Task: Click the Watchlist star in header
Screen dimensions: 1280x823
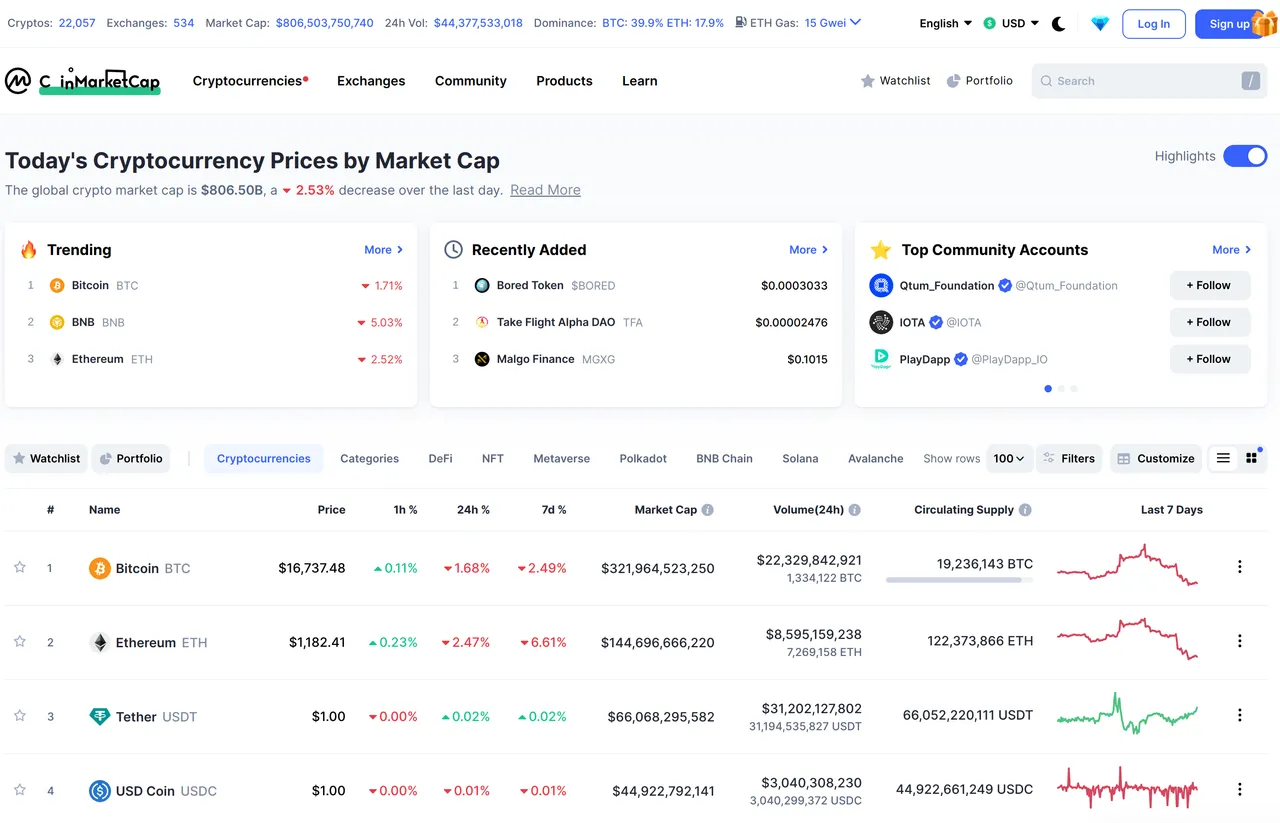Action: pyautogui.click(x=867, y=81)
